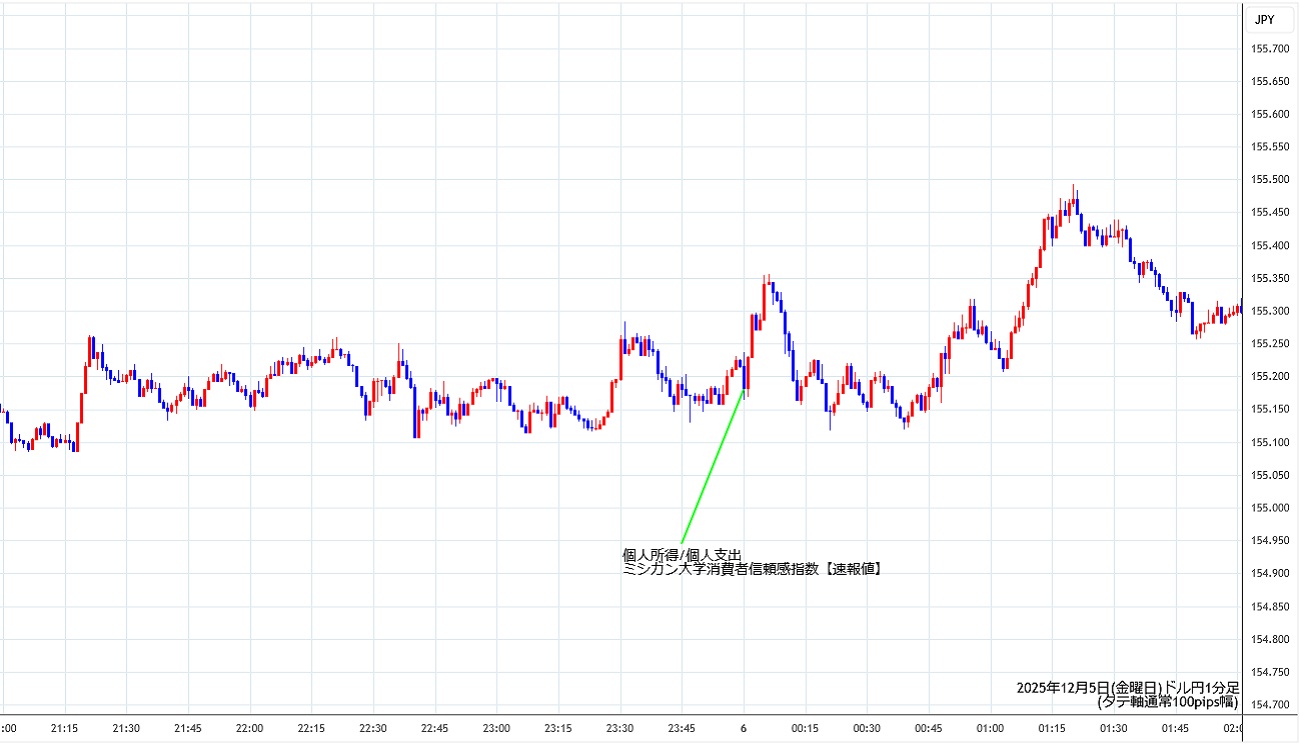Viewport: 1300px width, 745px height.
Task: Click the JPY currency label button
Action: click(x=1265, y=19)
